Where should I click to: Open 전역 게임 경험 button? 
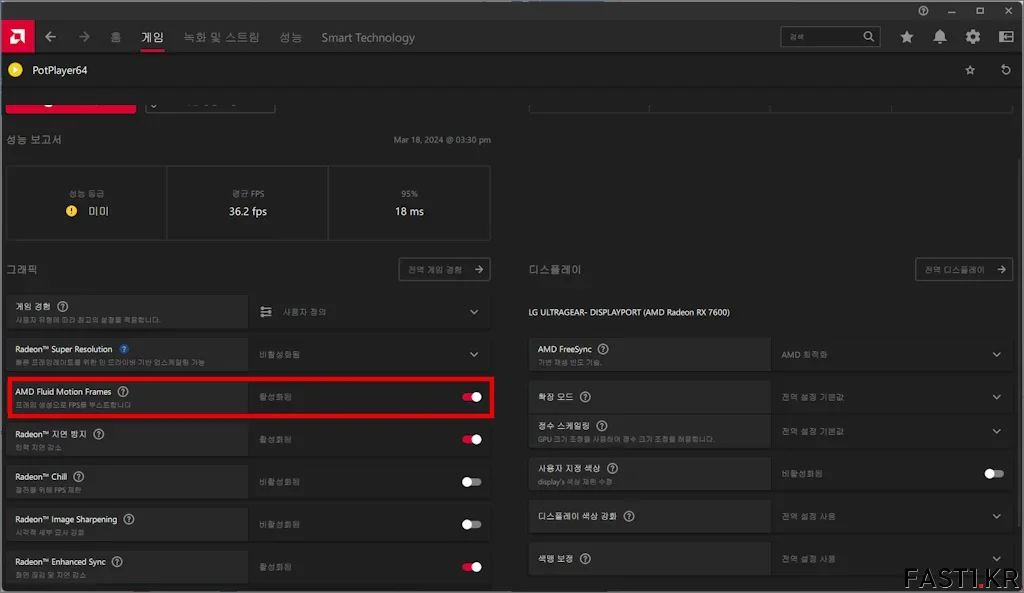pyautogui.click(x=444, y=270)
